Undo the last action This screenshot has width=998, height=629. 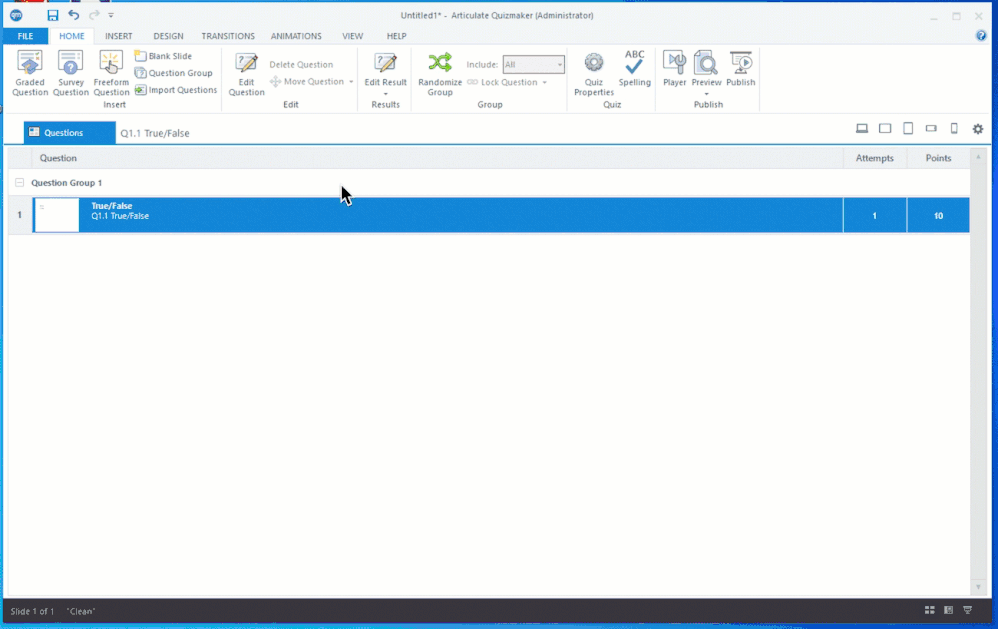[74, 15]
